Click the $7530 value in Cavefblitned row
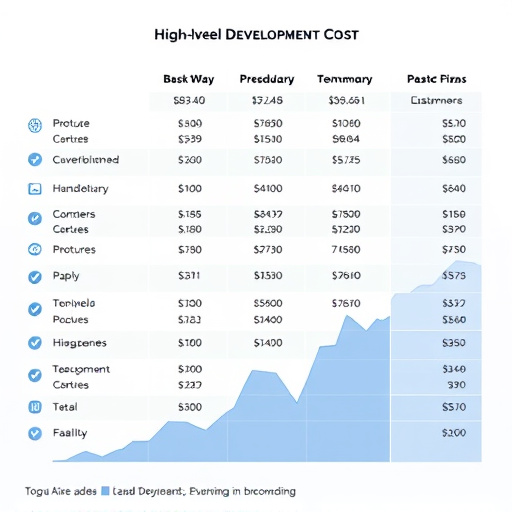Image resolution: width=512 pixels, height=512 pixels. [x=268, y=160]
